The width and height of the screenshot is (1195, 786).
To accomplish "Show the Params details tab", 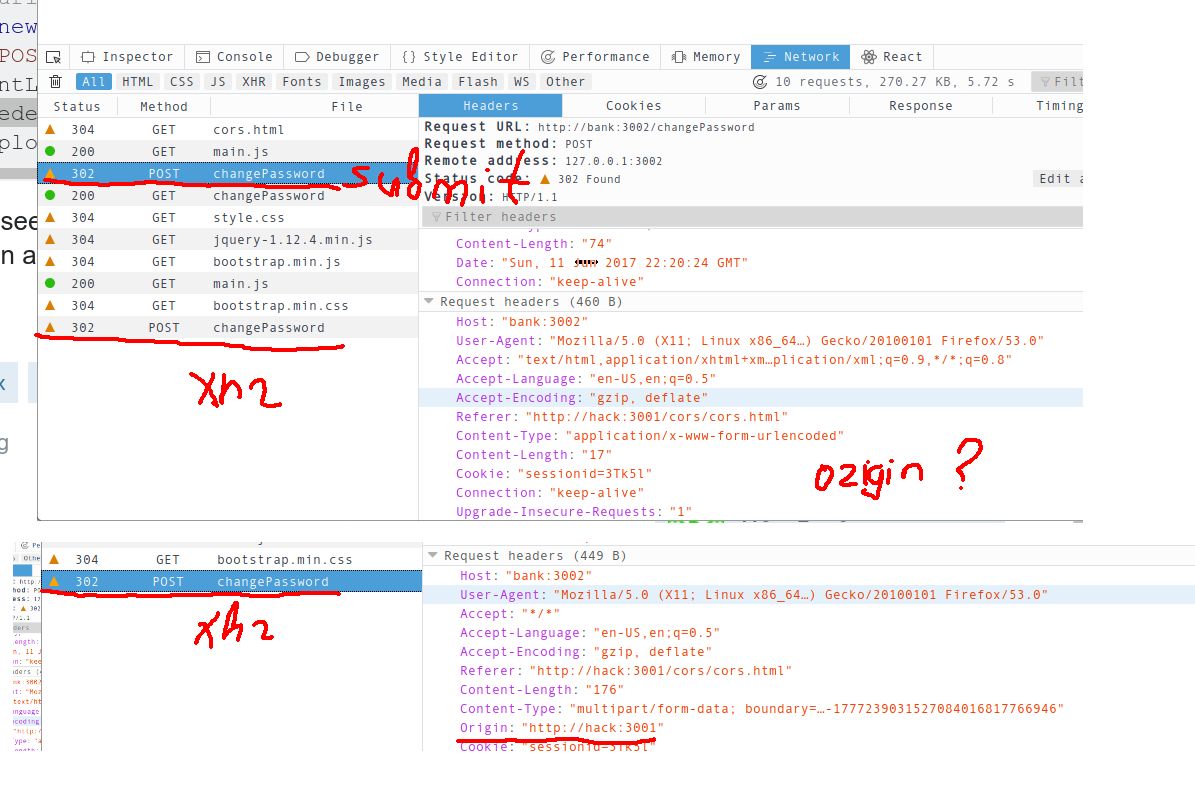I will coord(777,106).
